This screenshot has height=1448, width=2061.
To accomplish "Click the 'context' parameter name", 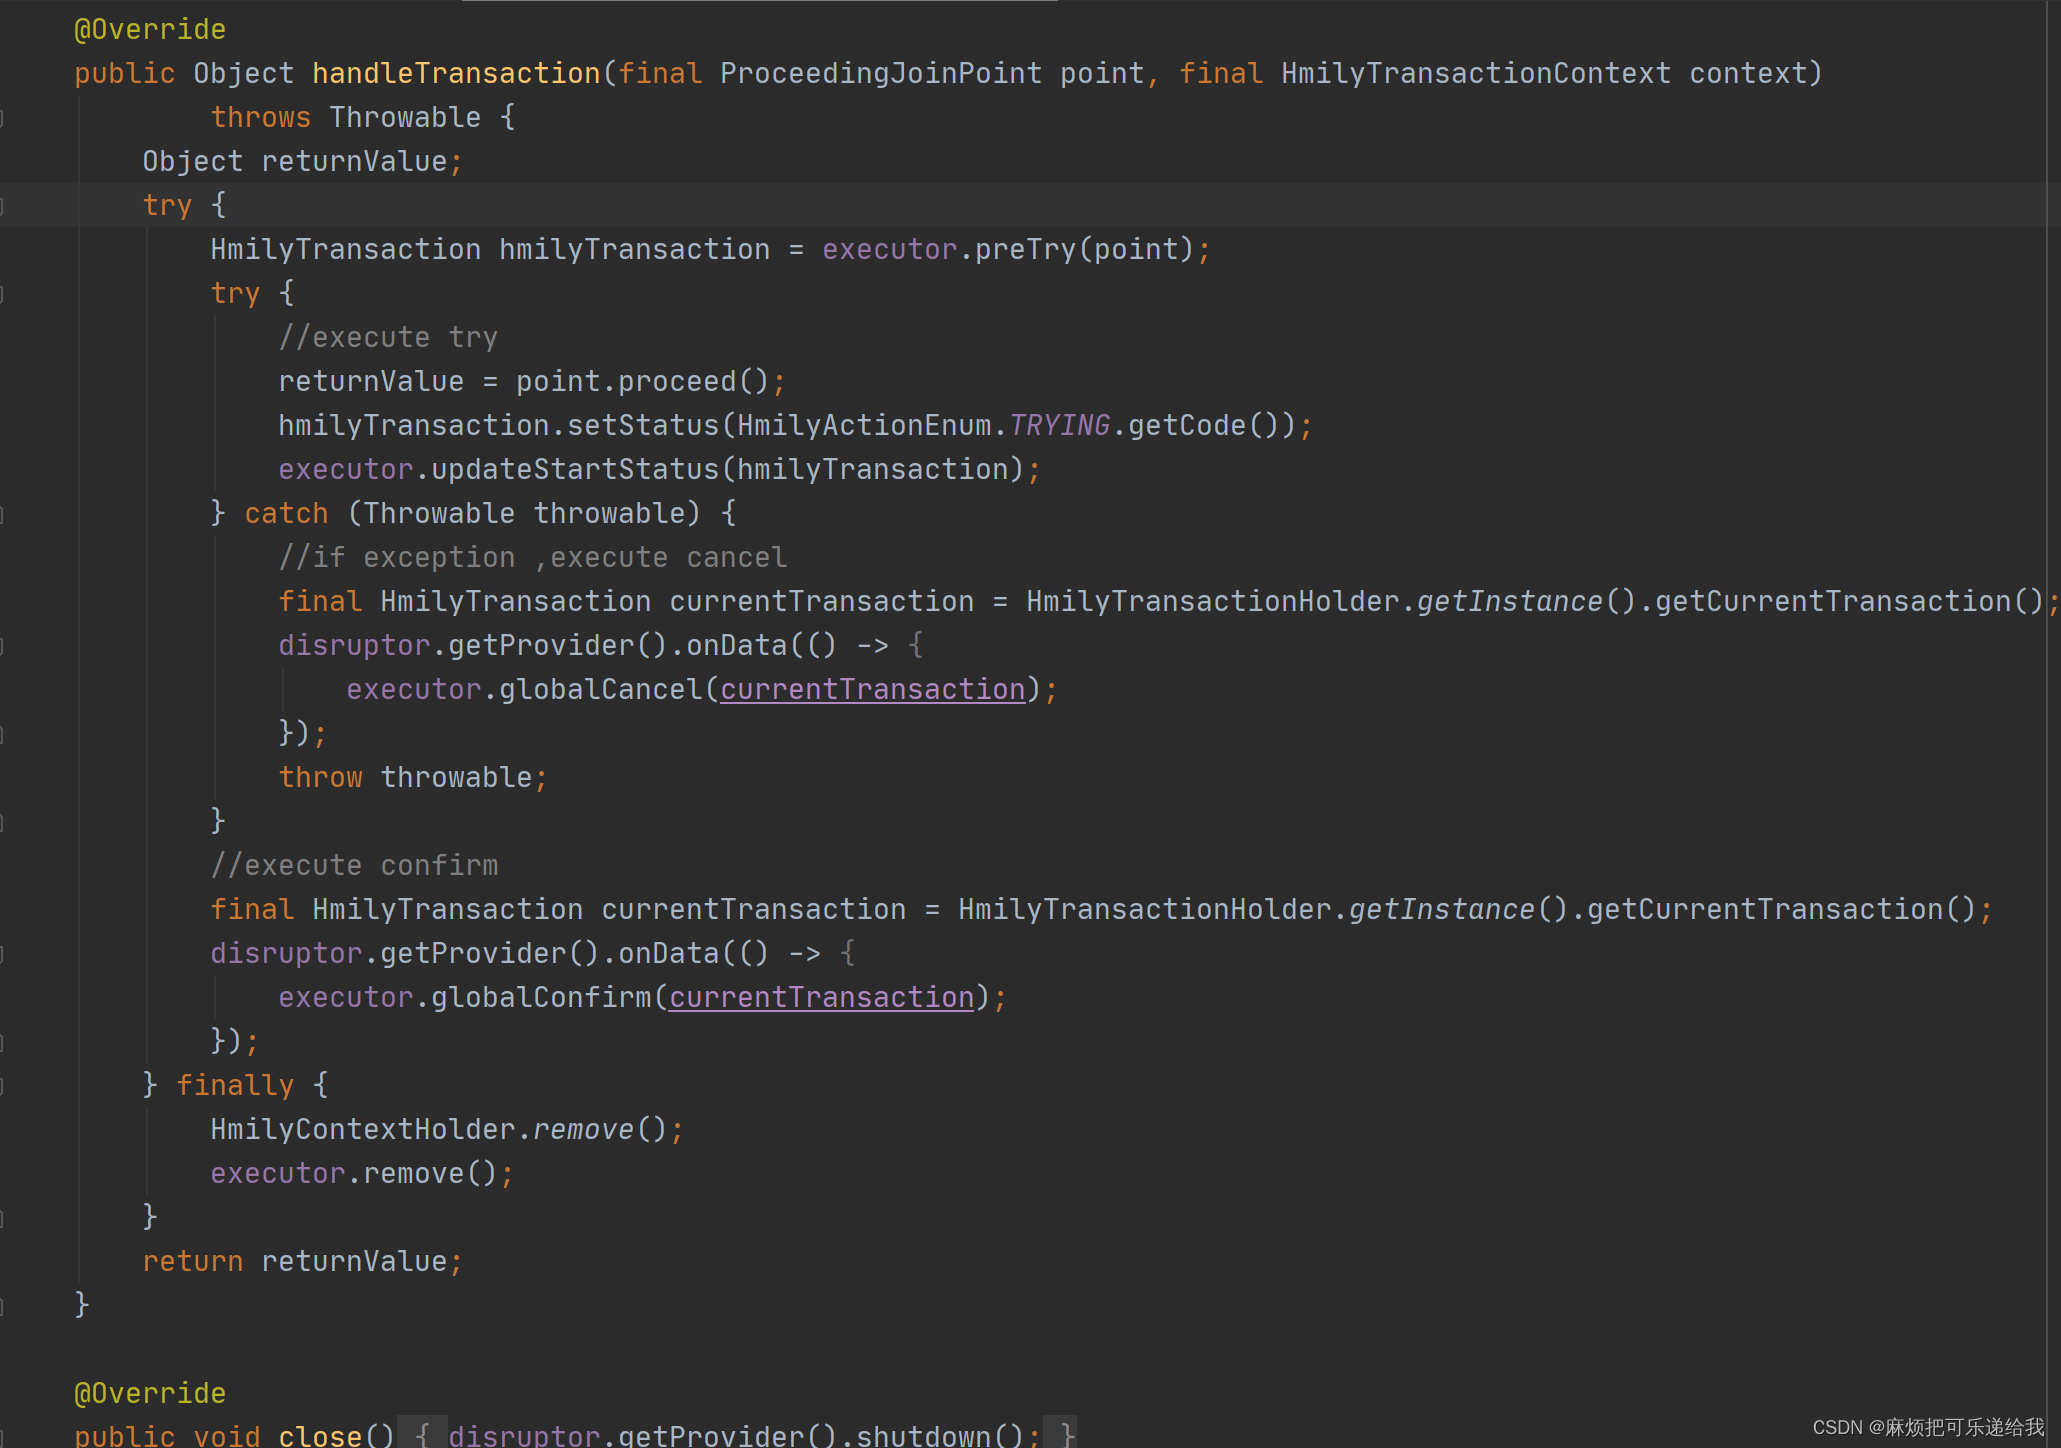I will (x=1748, y=73).
